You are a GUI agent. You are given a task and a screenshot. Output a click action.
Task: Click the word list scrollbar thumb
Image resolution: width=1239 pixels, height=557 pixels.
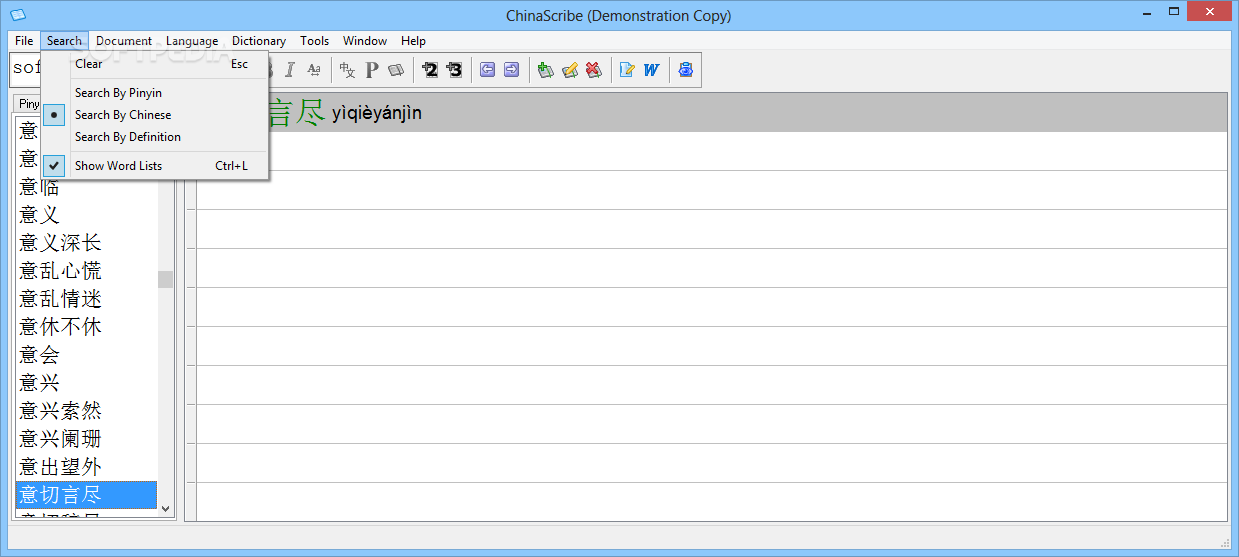point(165,279)
